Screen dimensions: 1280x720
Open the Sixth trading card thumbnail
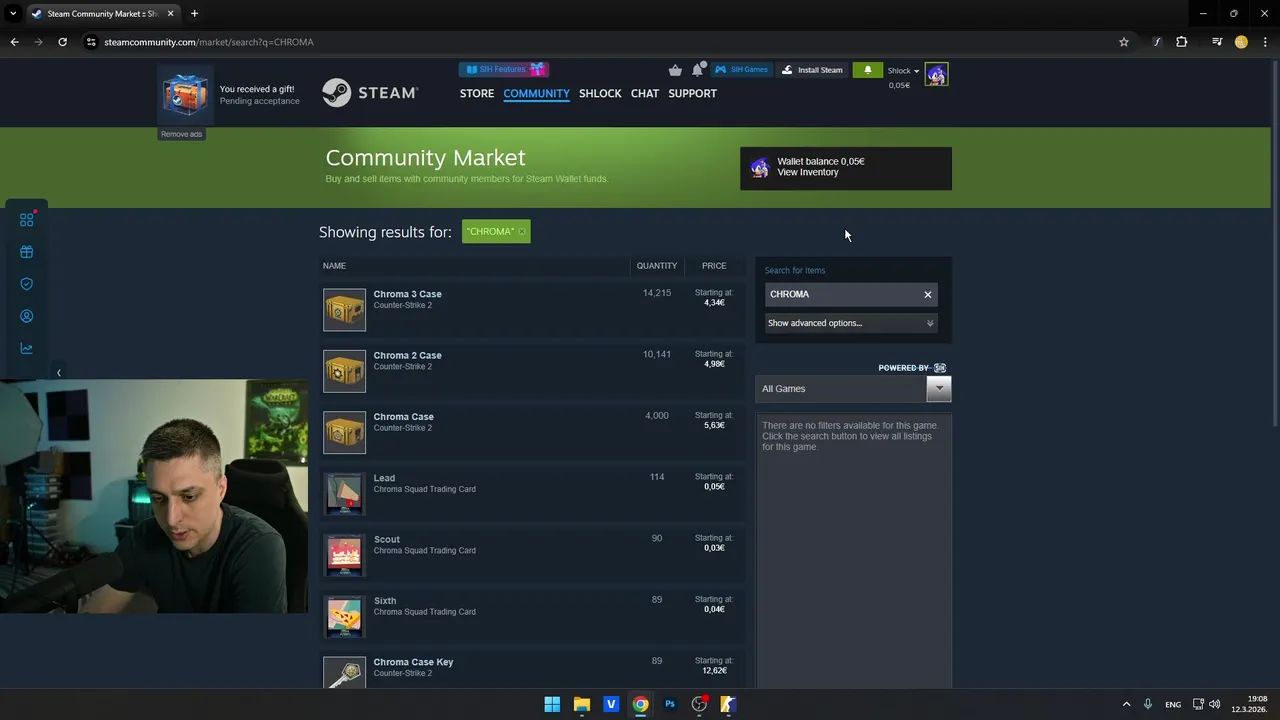344,616
